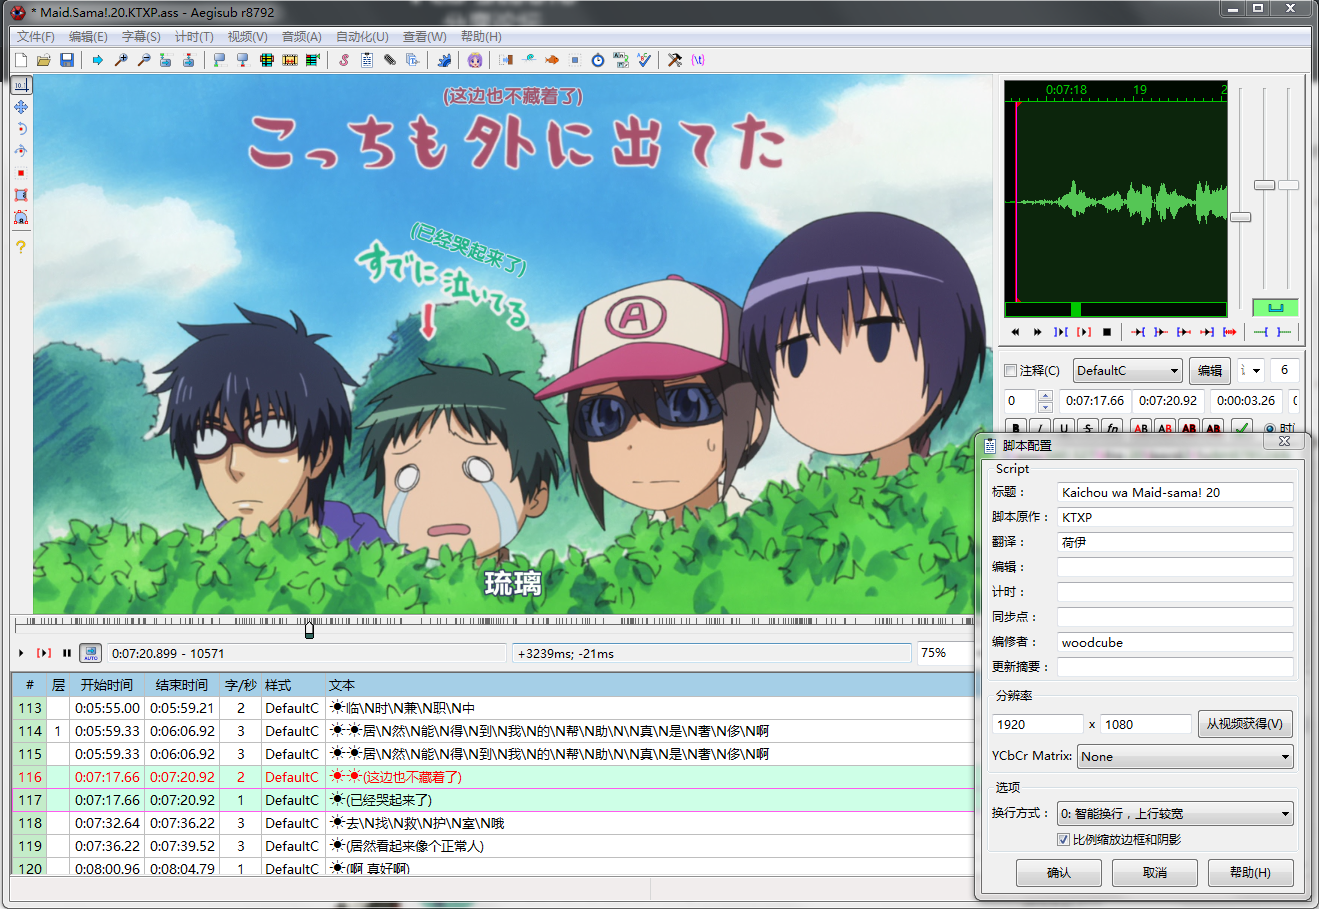Click the video seek bar handle
1319x909 pixels.
pyautogui.click(x=309, y=630)
